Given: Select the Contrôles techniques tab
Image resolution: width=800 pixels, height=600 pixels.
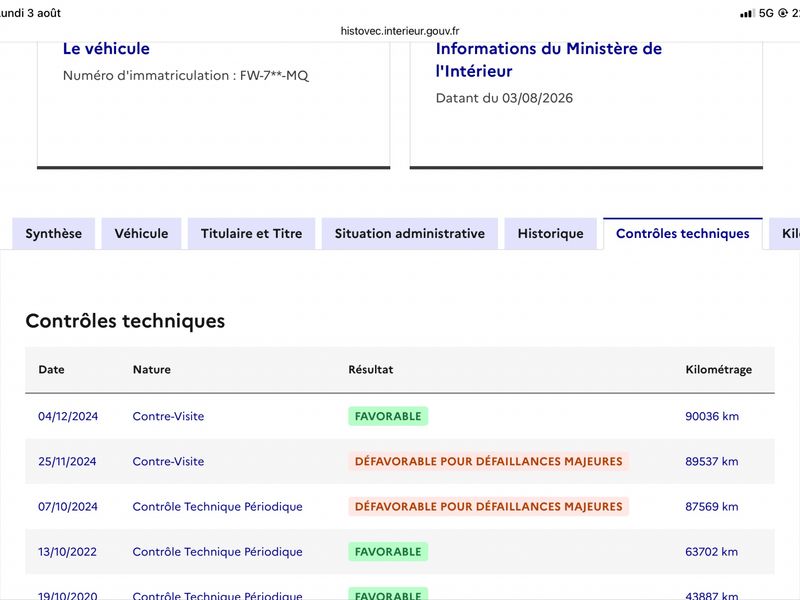Looking at the screenshot, I should (x=683, y=234).
